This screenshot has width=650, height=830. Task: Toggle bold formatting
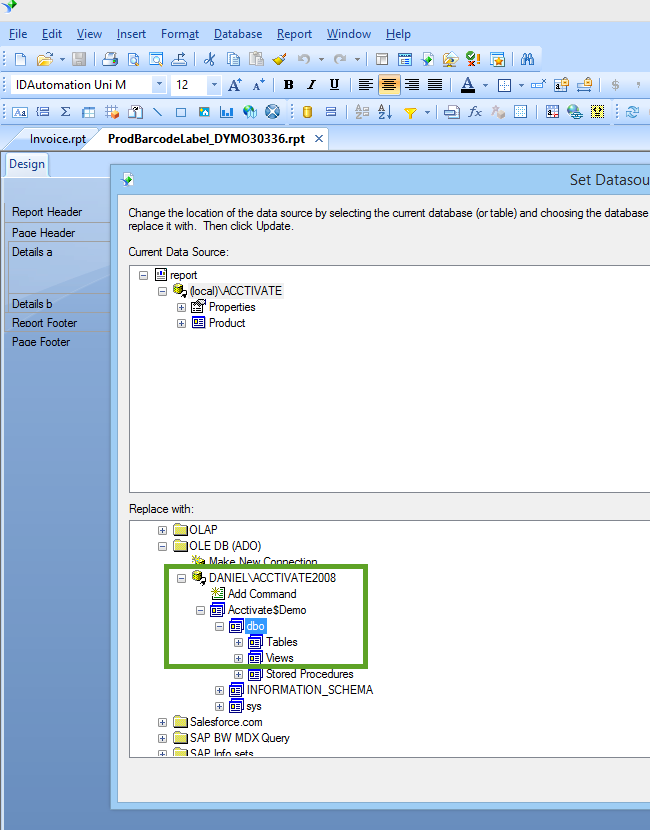pyautogui.click(x=288, y=85)
